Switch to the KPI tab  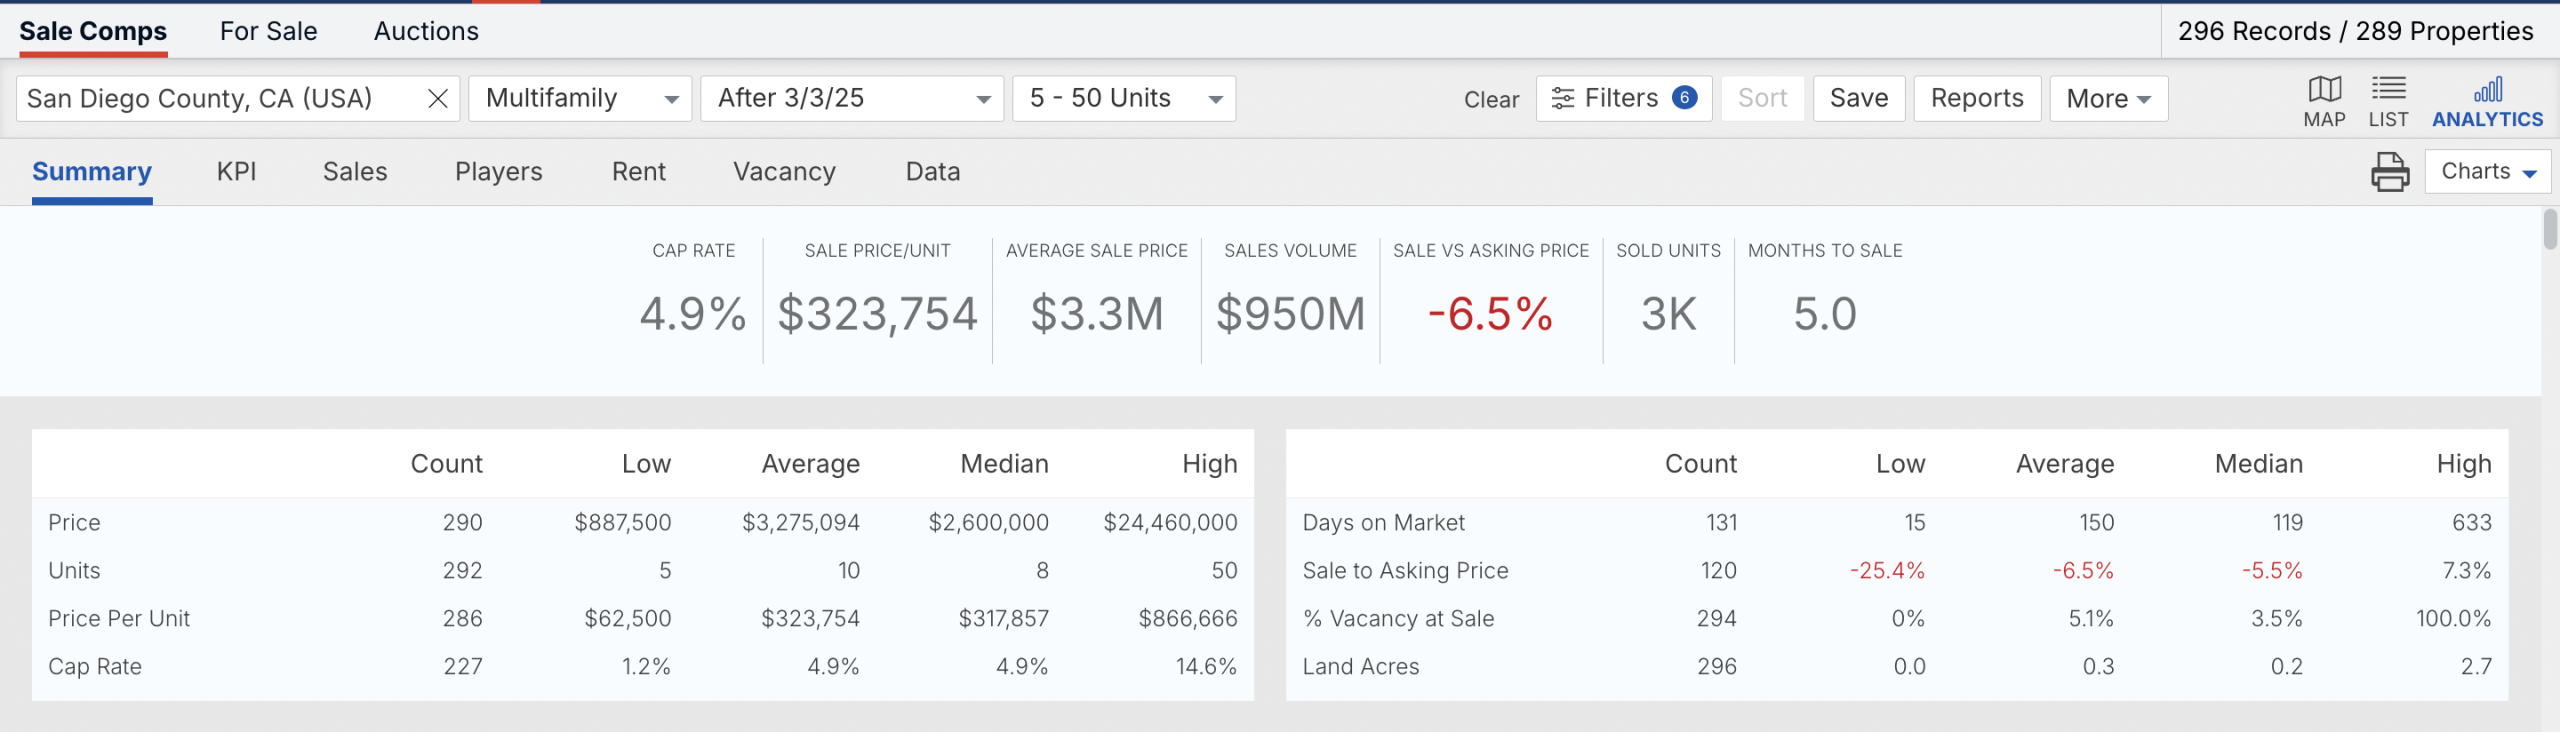click(x=237, y=172)
